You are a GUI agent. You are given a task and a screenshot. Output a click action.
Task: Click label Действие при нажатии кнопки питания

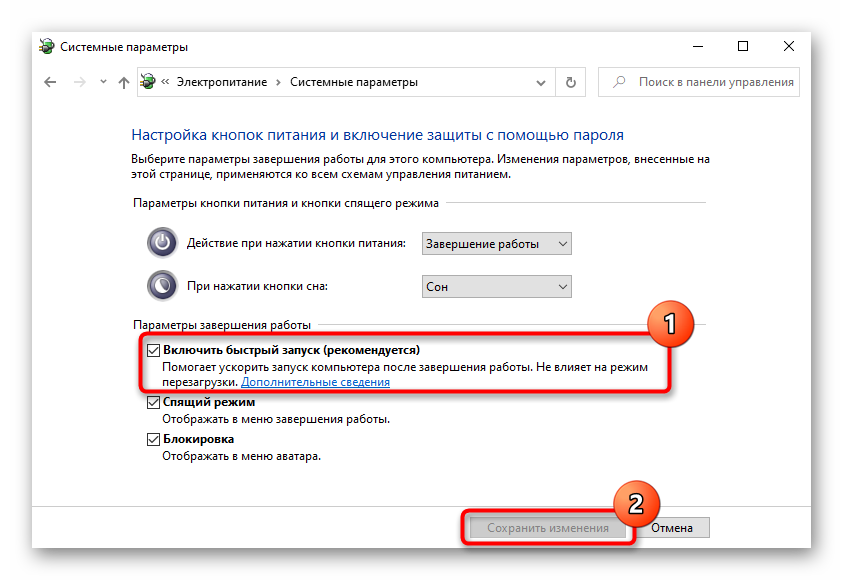(296, 244)
